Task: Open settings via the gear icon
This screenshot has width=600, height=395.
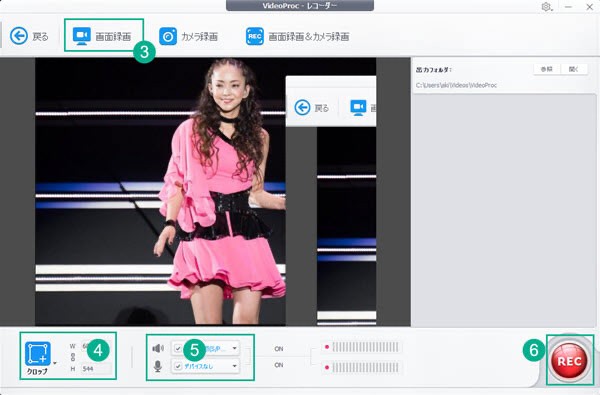Action: click(x=546, y=7)
